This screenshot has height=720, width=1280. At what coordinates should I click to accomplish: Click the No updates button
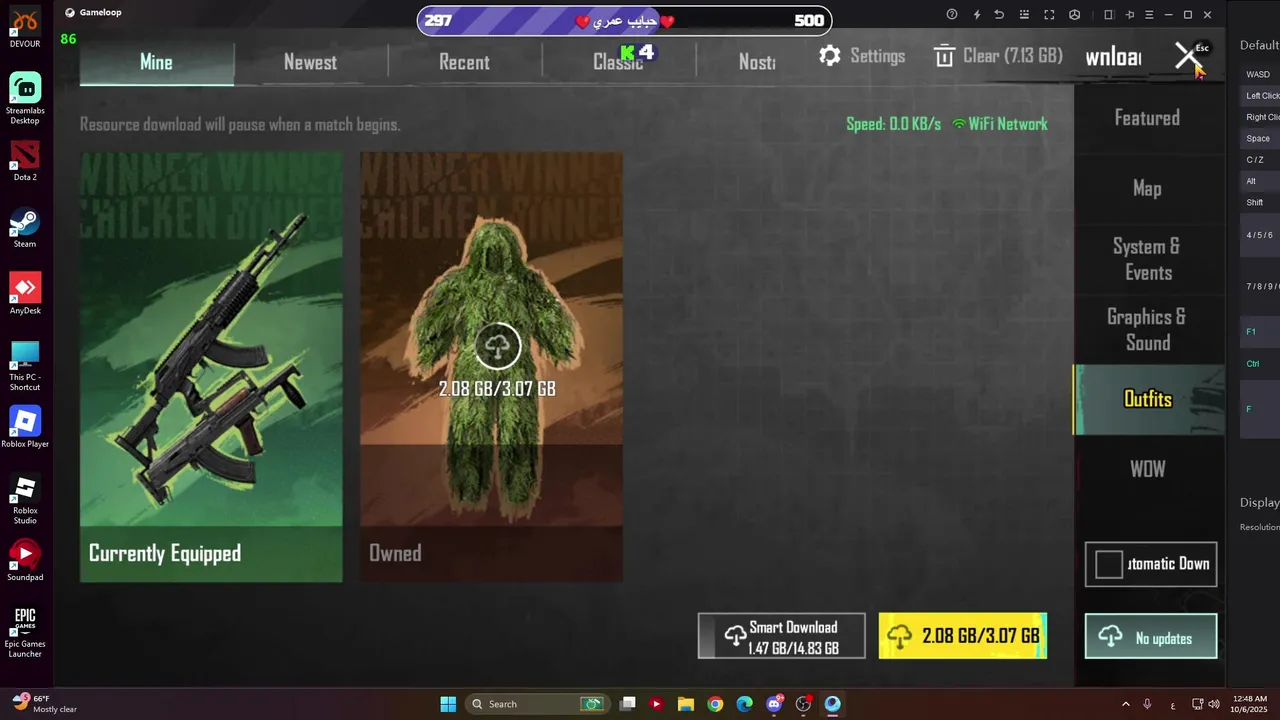[x=1151, y=636]
